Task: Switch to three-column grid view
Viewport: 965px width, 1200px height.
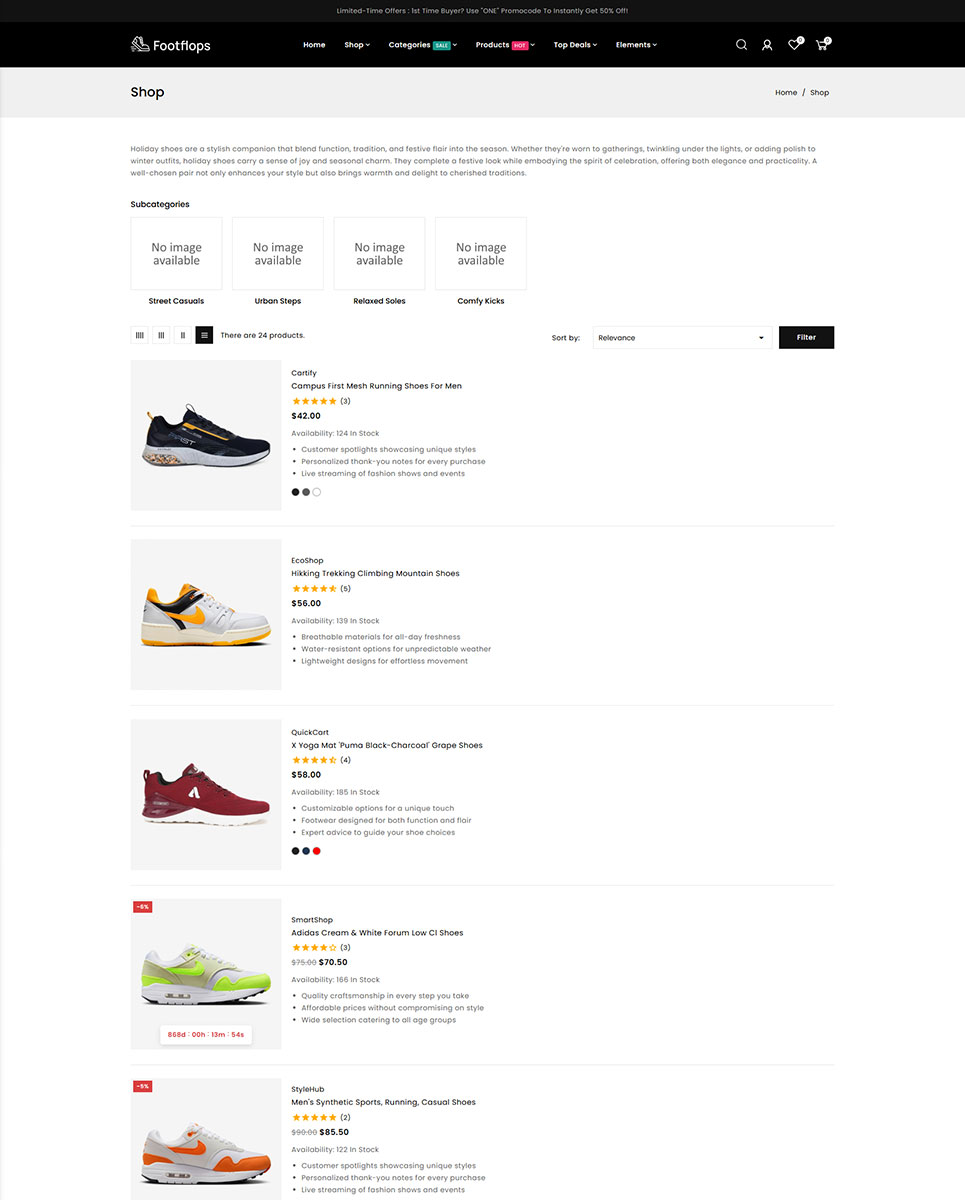Action: click(161, 336)
